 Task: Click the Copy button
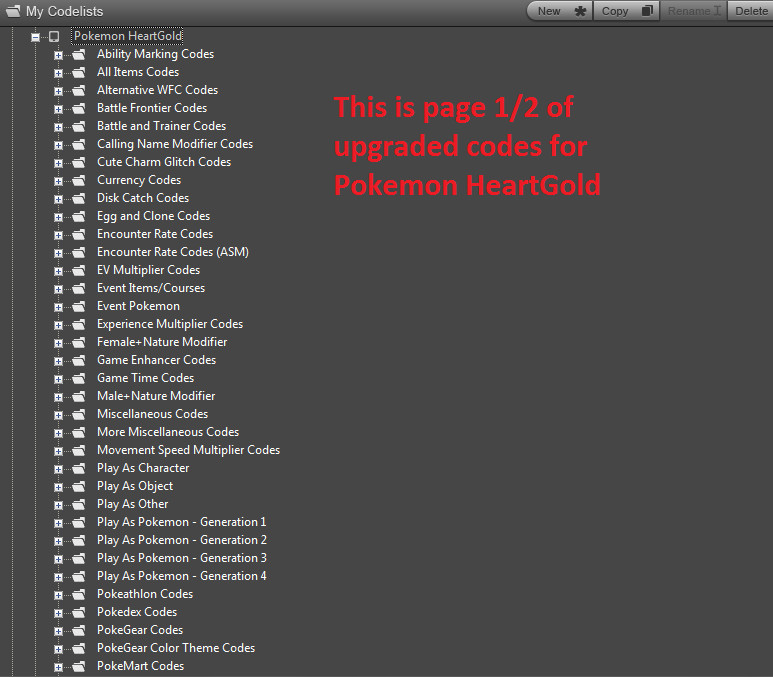pyautogui.click(x=626, y=11)
